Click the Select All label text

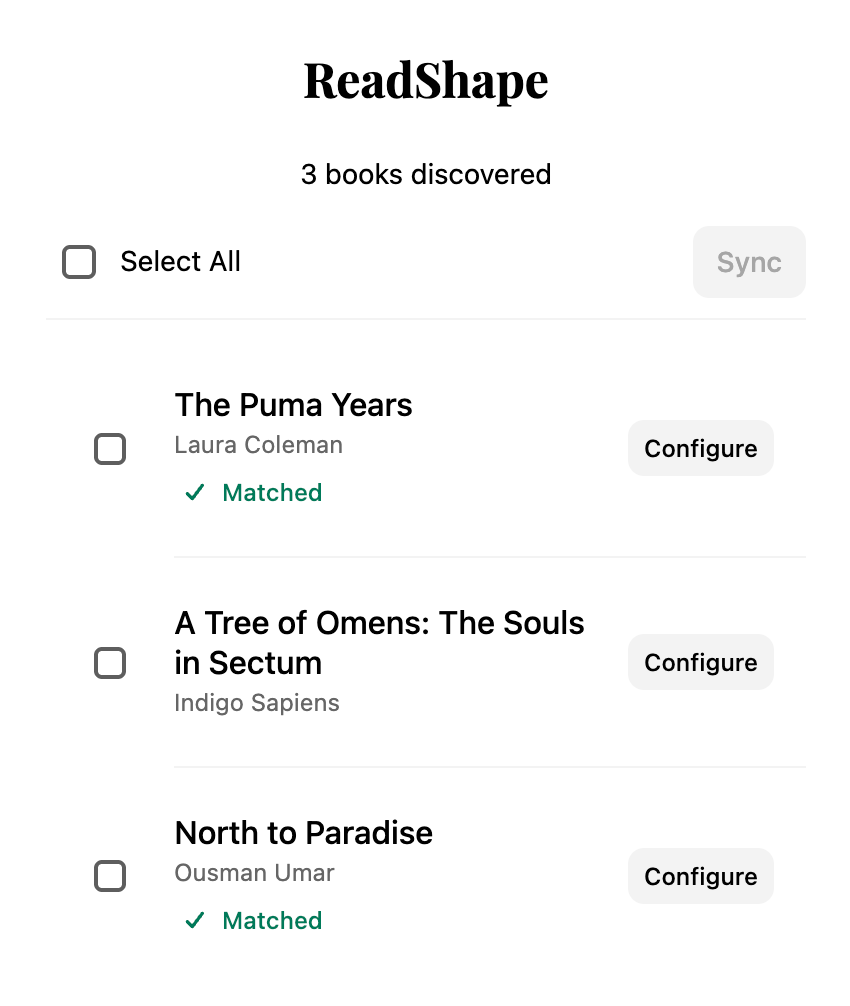coord(180,262)
